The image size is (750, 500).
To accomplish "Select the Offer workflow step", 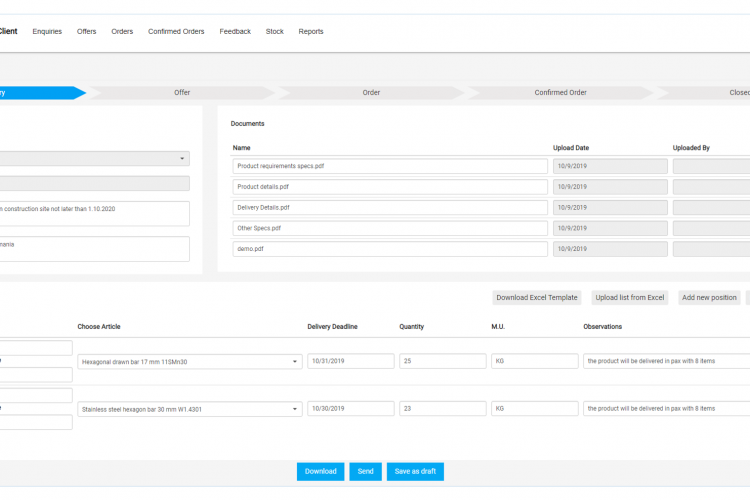I will coord(182,93).
